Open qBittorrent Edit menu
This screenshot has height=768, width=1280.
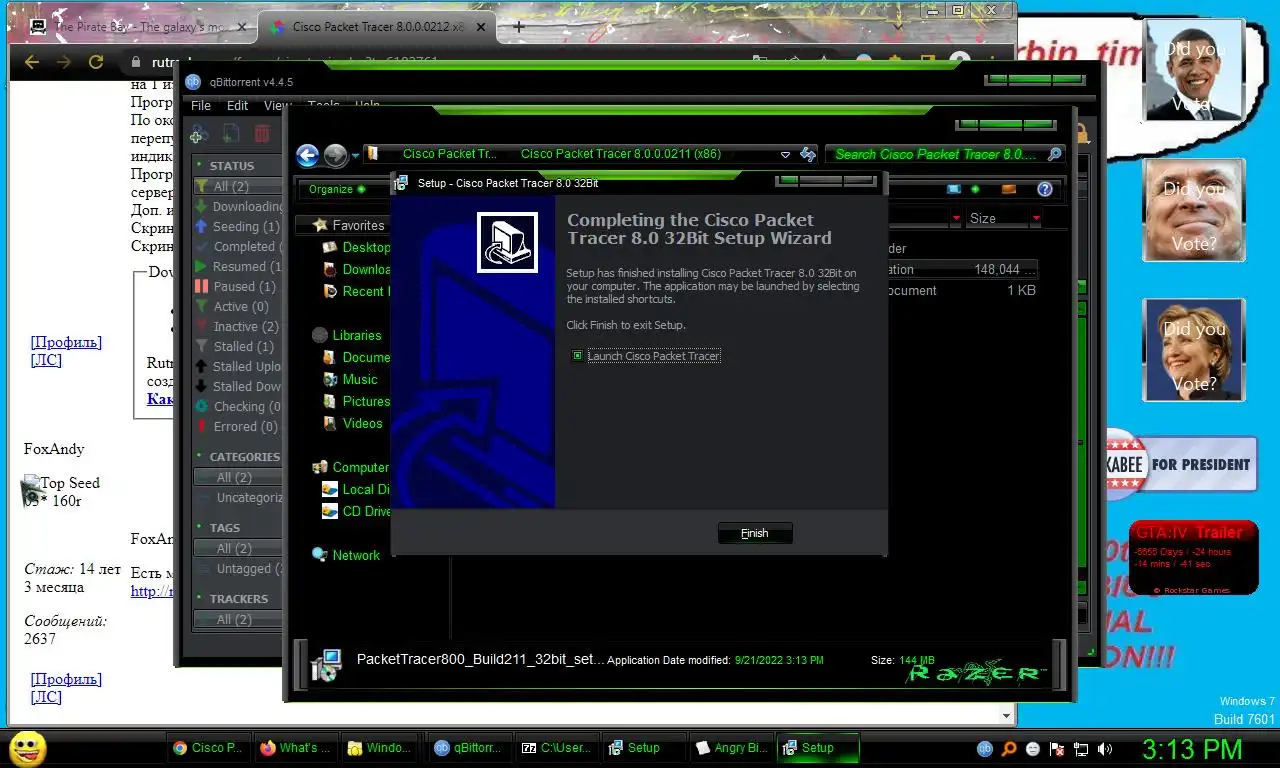pyautogui.click(x=237, y=105)
